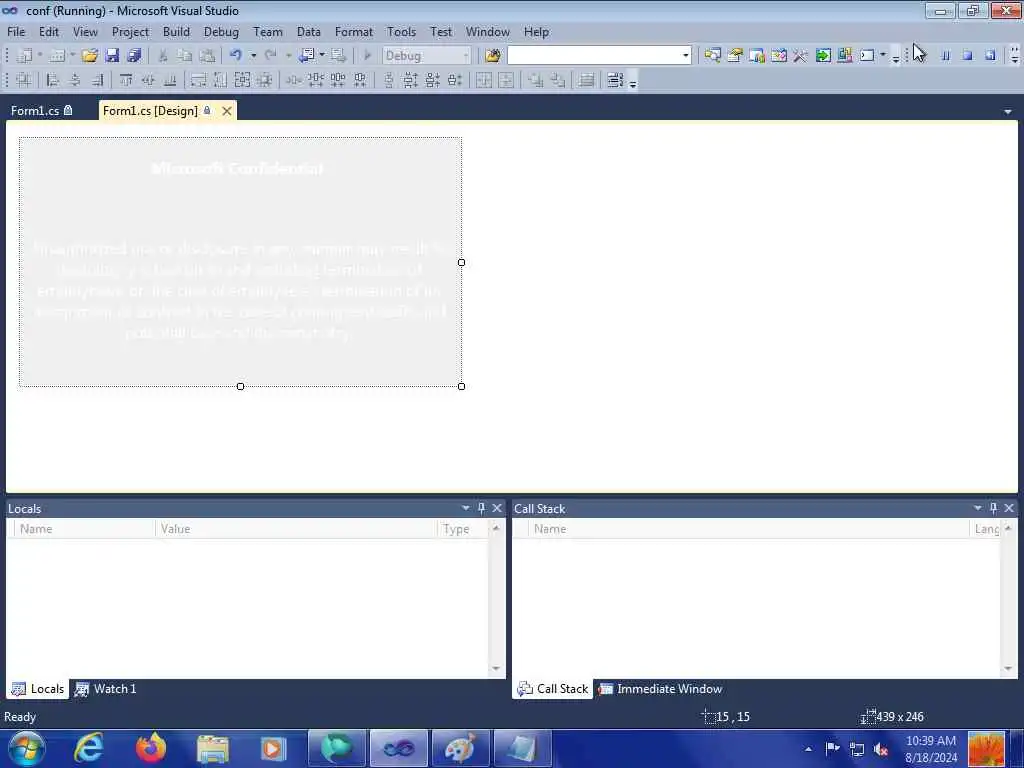Screen dimensions: 1024x768
Task: Switch to the Immediate Window tab
Action: pos(661,689)
